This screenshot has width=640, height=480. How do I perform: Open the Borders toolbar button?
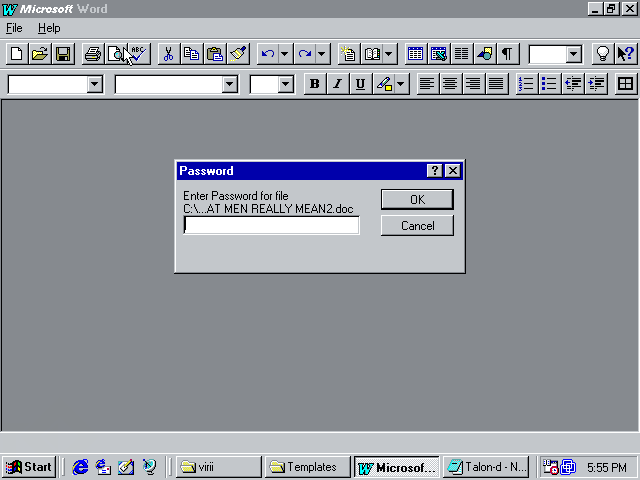tap(625, 84)
